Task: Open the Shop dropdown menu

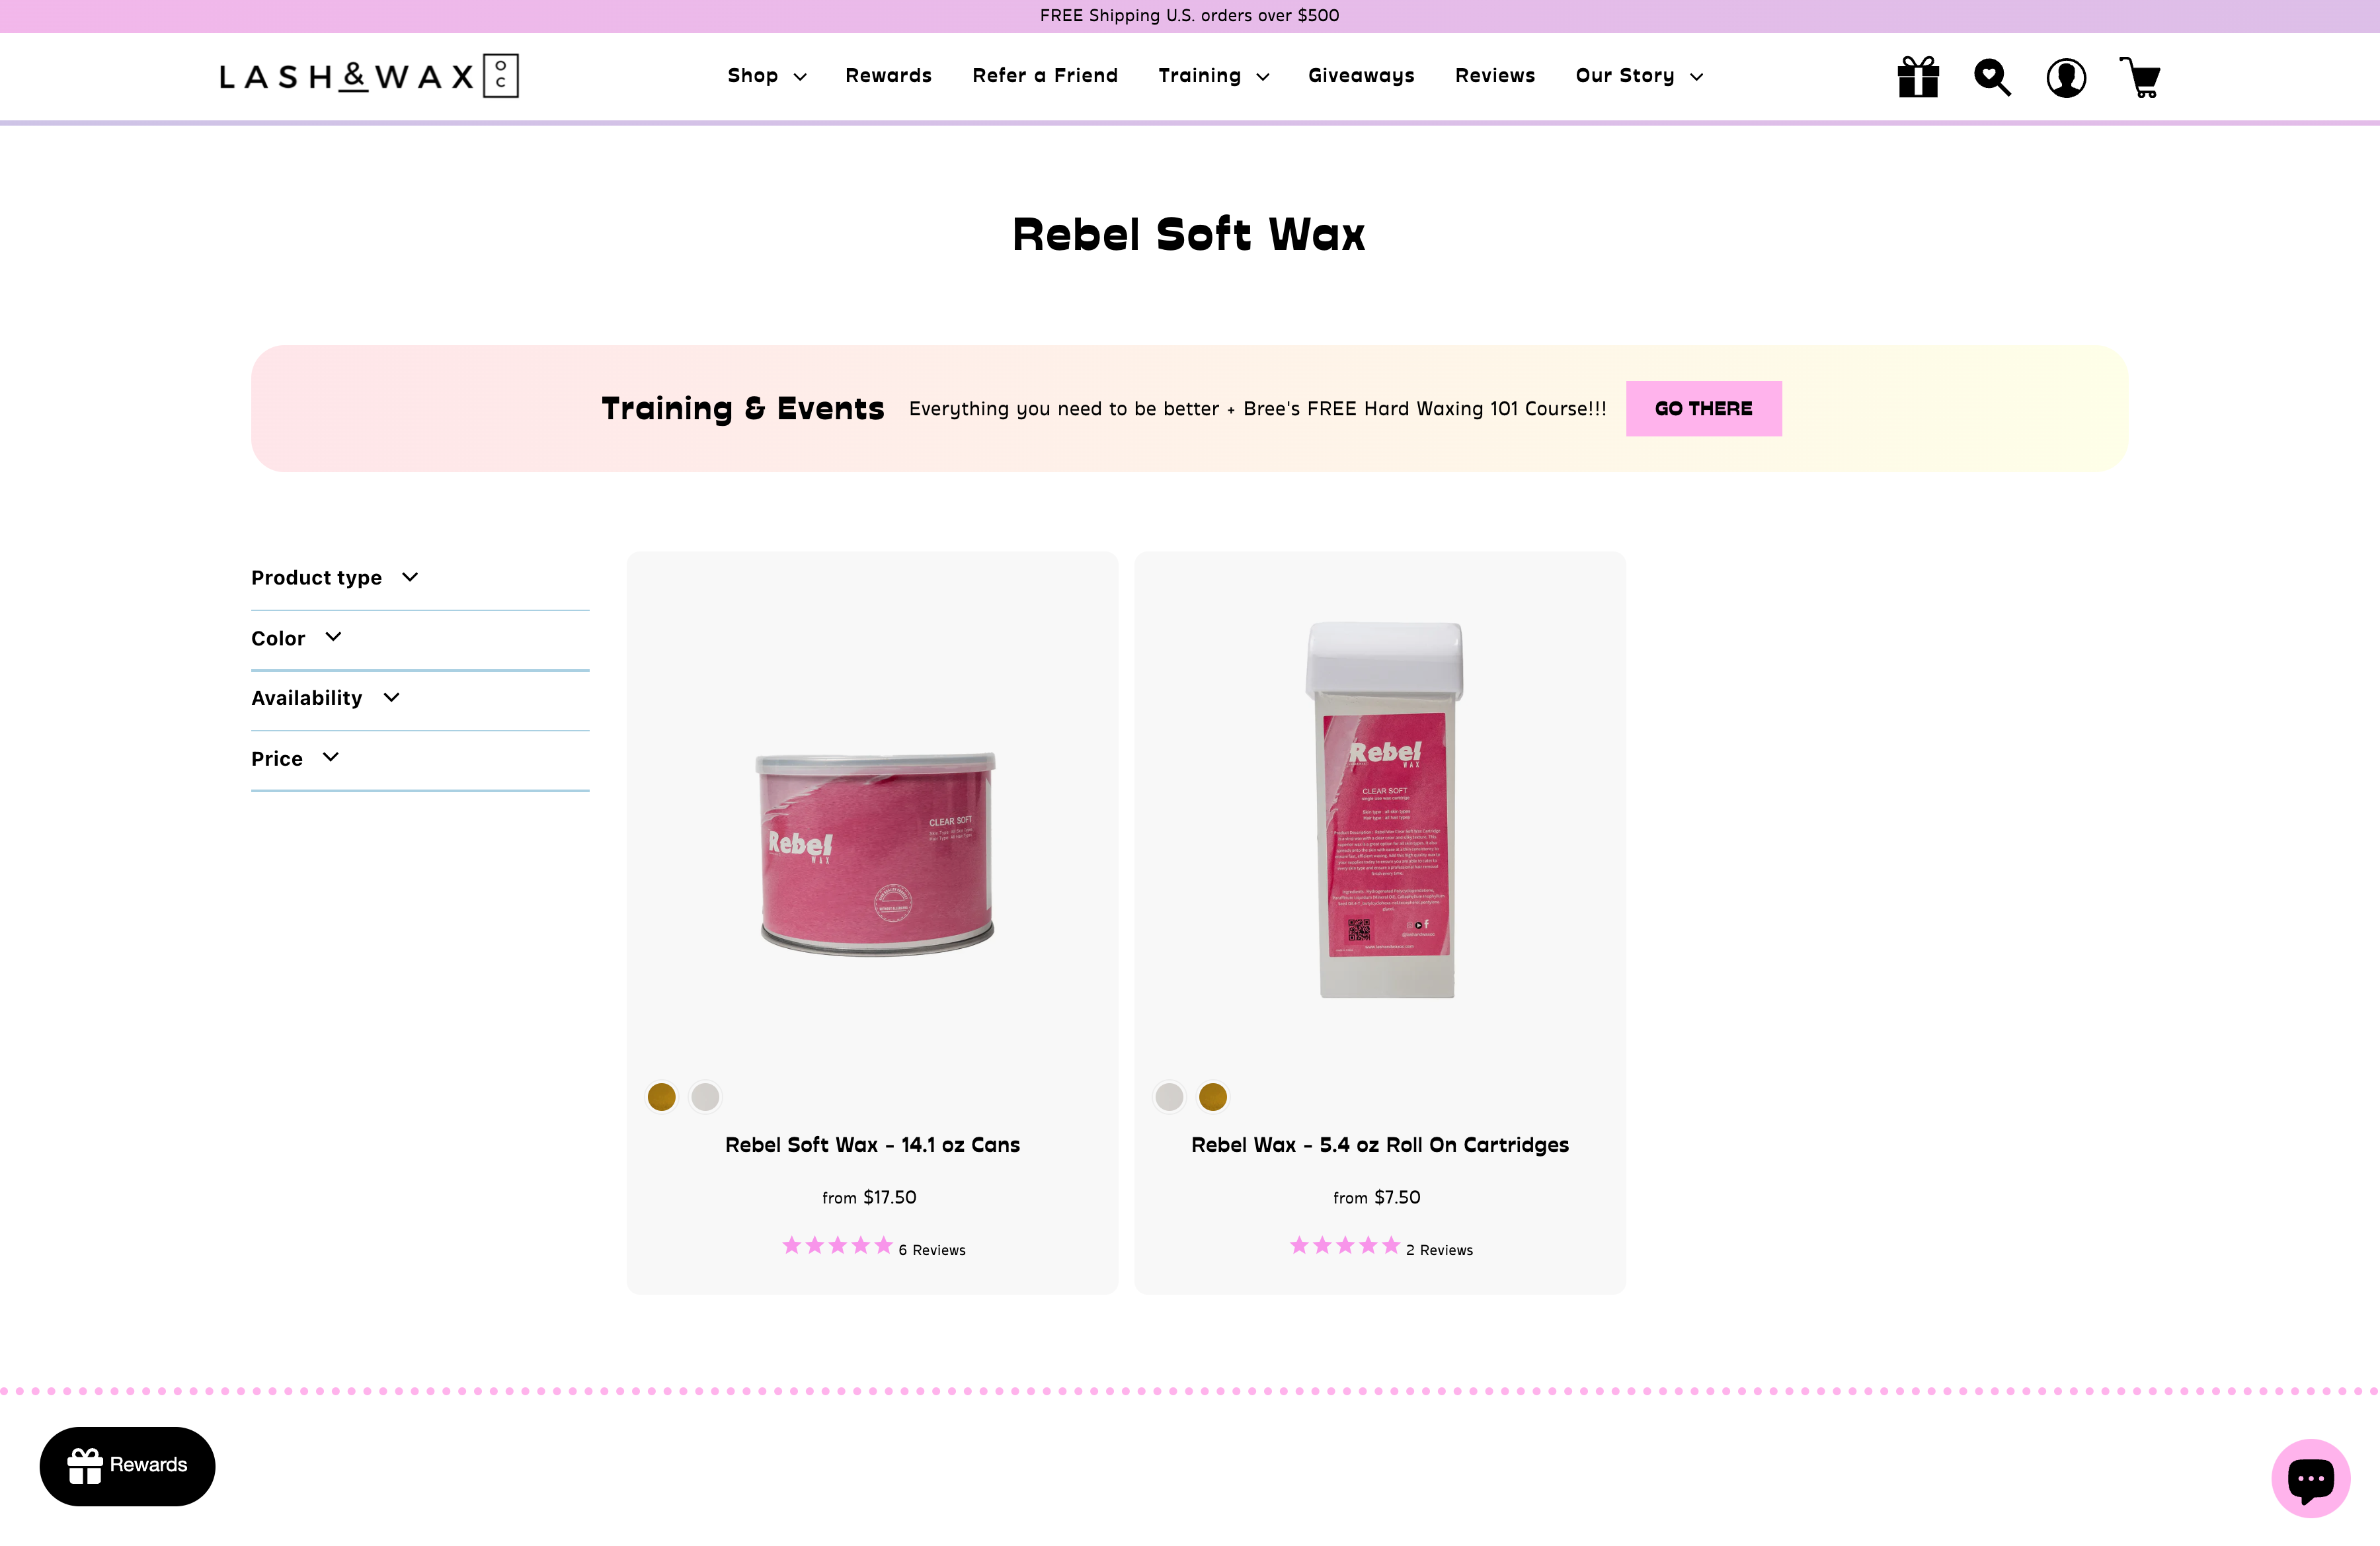Action: pyautogui.click(x=766, y=76)
